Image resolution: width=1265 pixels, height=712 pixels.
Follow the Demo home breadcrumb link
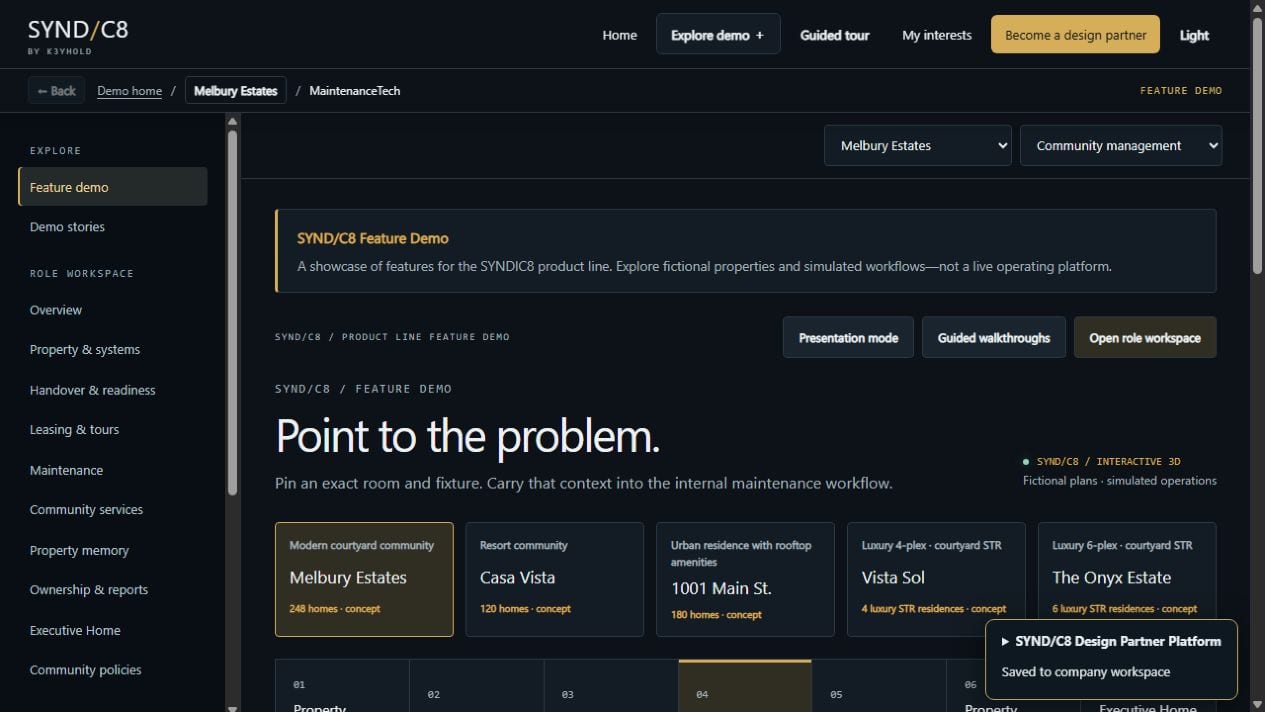(x=129, y=91)
